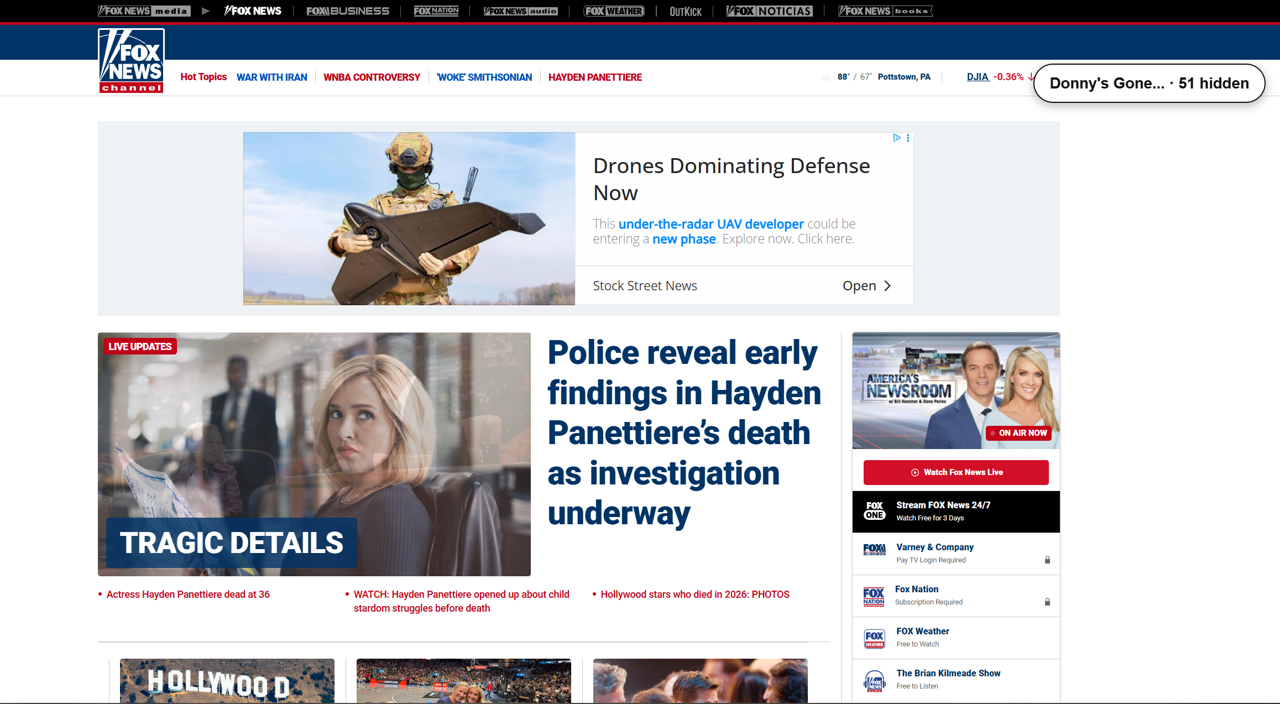Image resolution: width=1280 pixels, height=704 pixels.
Task: Open WATCH: Hayden Panettiere child stardom link
Action: [461, 601]
